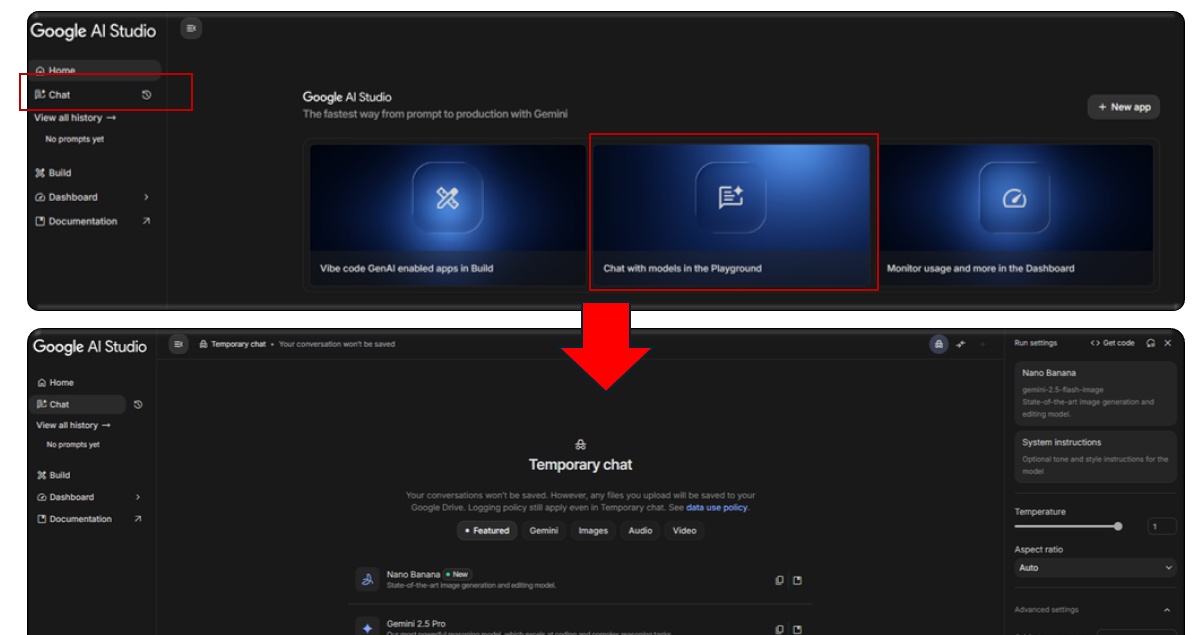Image resolution: width=1194 pixels, height=635 pixels.
Task: Open Home in the upper screenshot's sidebar
Action: 96,70
